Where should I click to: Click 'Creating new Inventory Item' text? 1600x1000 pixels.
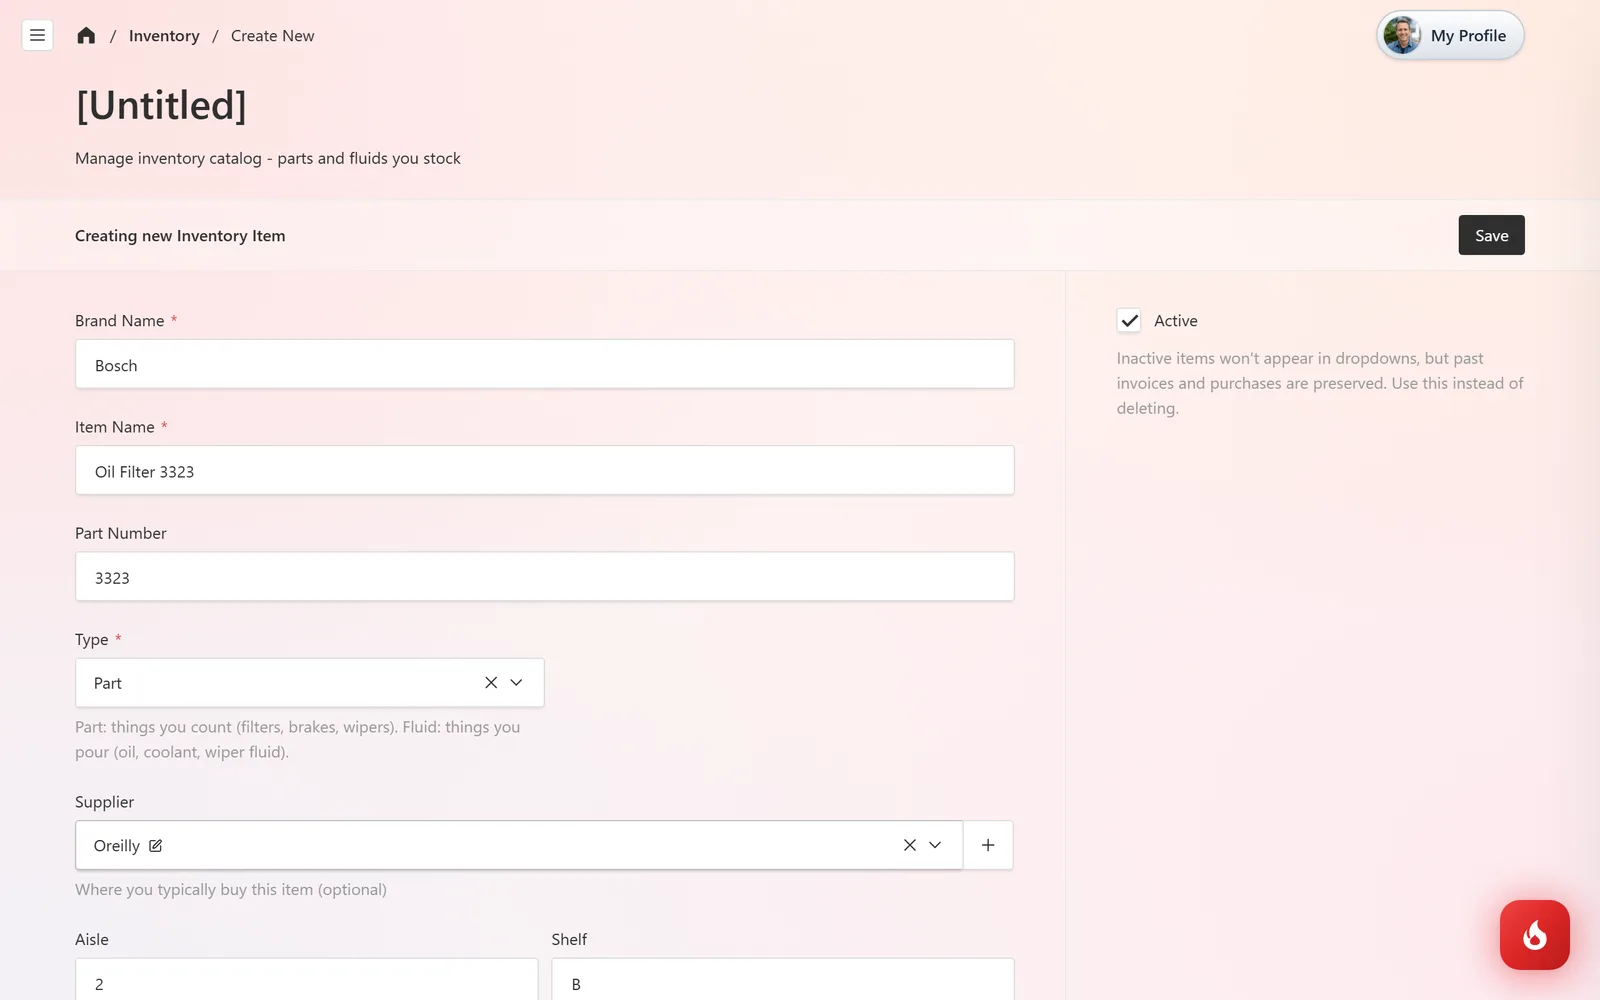point(180,236)
